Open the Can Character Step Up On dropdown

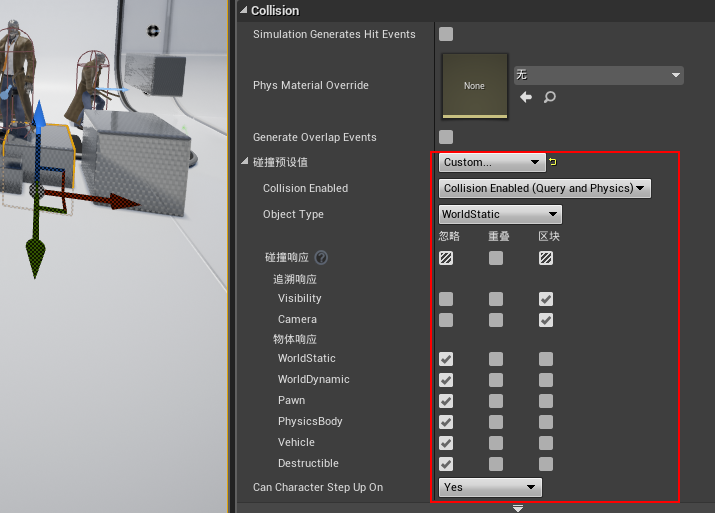click(490, 487)
